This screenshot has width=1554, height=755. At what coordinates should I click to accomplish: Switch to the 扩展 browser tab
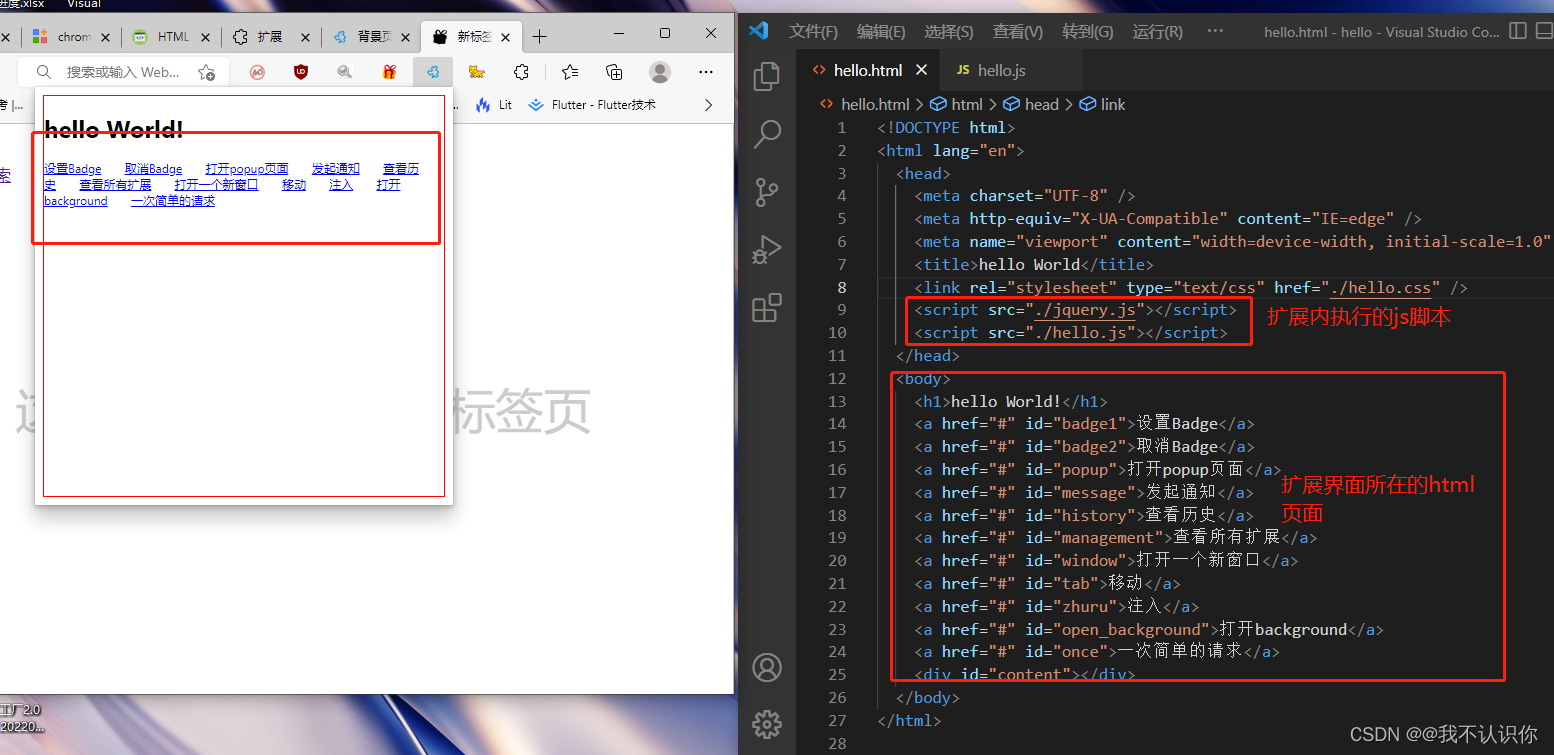(270, 37)
